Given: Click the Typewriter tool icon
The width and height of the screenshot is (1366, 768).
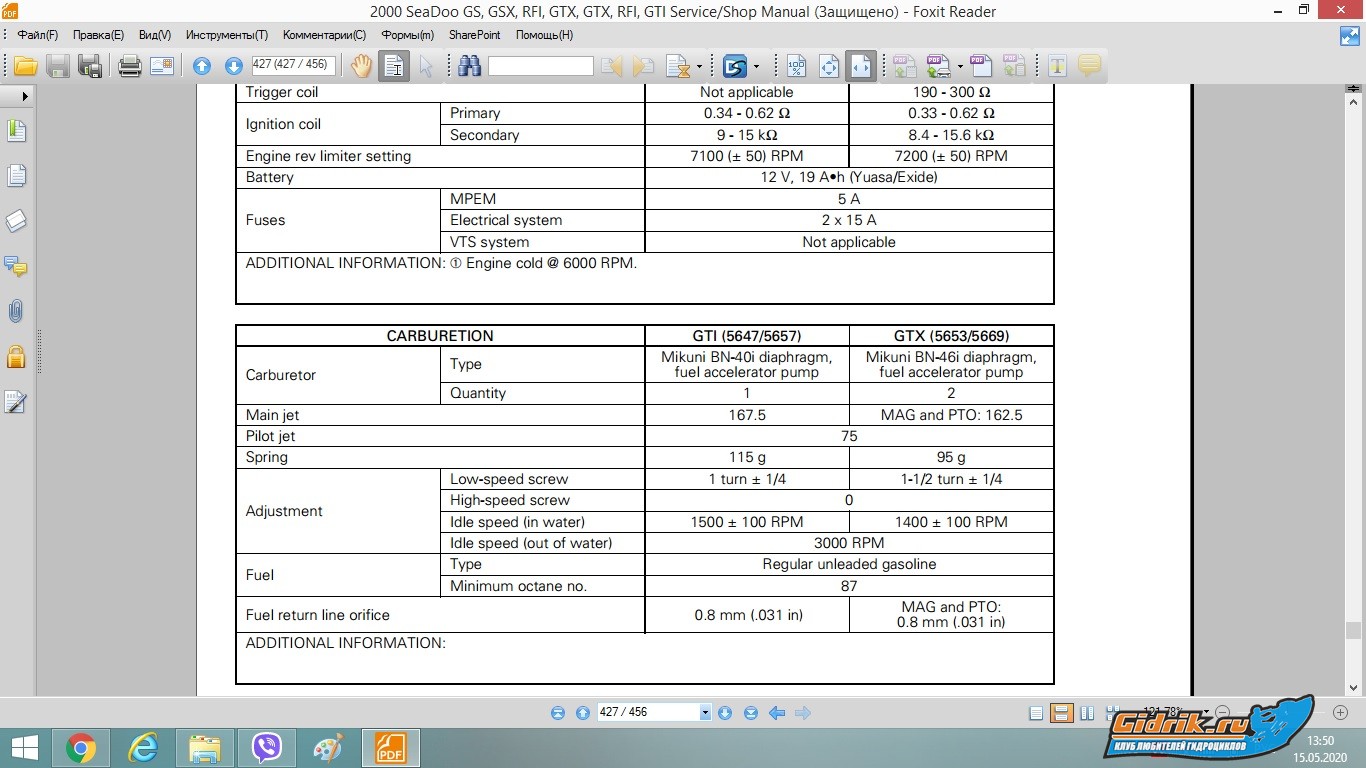Looking at the screenshot, I should tap(1057, 66).
